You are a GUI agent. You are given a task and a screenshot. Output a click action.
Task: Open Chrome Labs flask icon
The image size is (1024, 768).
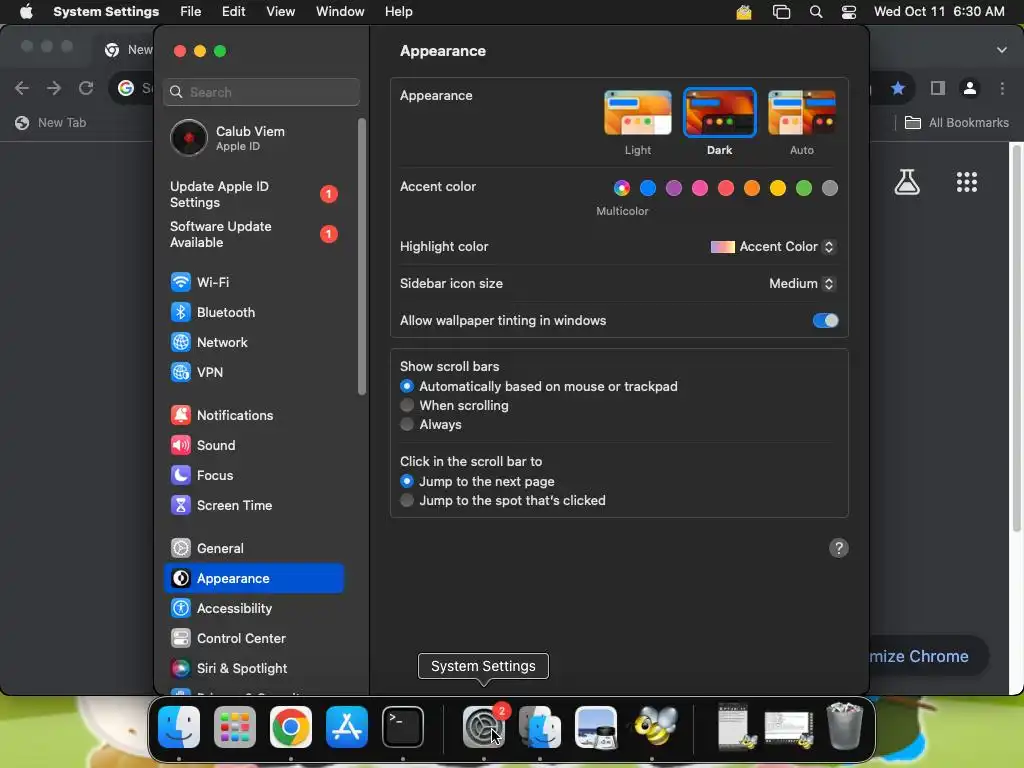pos(907,182)
